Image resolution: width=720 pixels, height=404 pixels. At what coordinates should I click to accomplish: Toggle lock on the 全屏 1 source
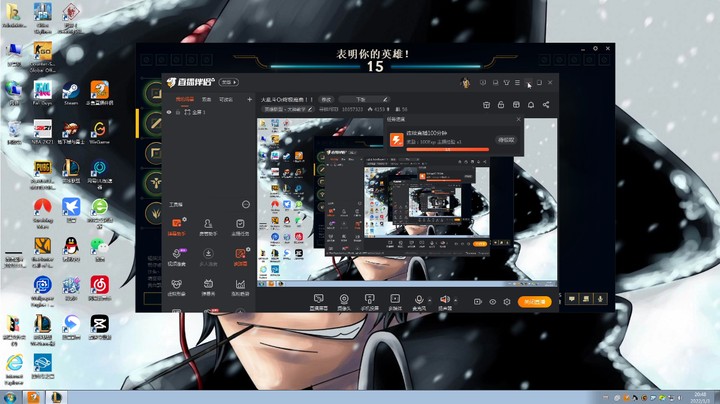178,112
